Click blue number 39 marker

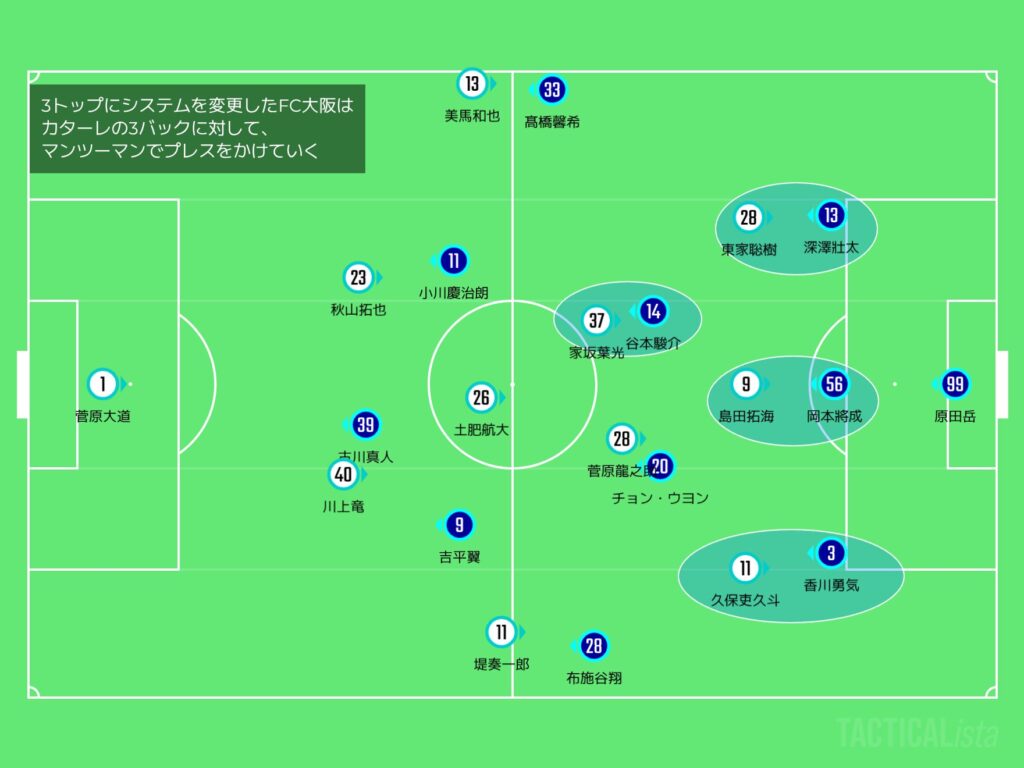click(365, 425)
